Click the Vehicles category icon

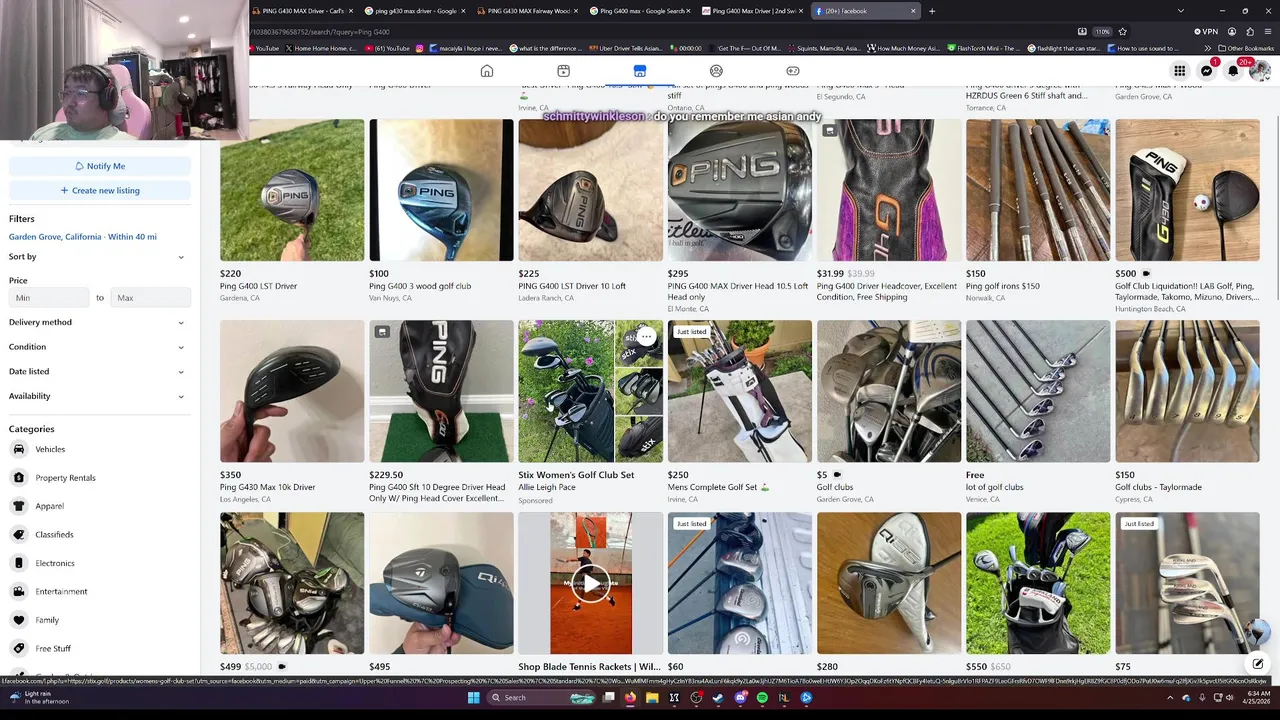(x=19, y=449)
